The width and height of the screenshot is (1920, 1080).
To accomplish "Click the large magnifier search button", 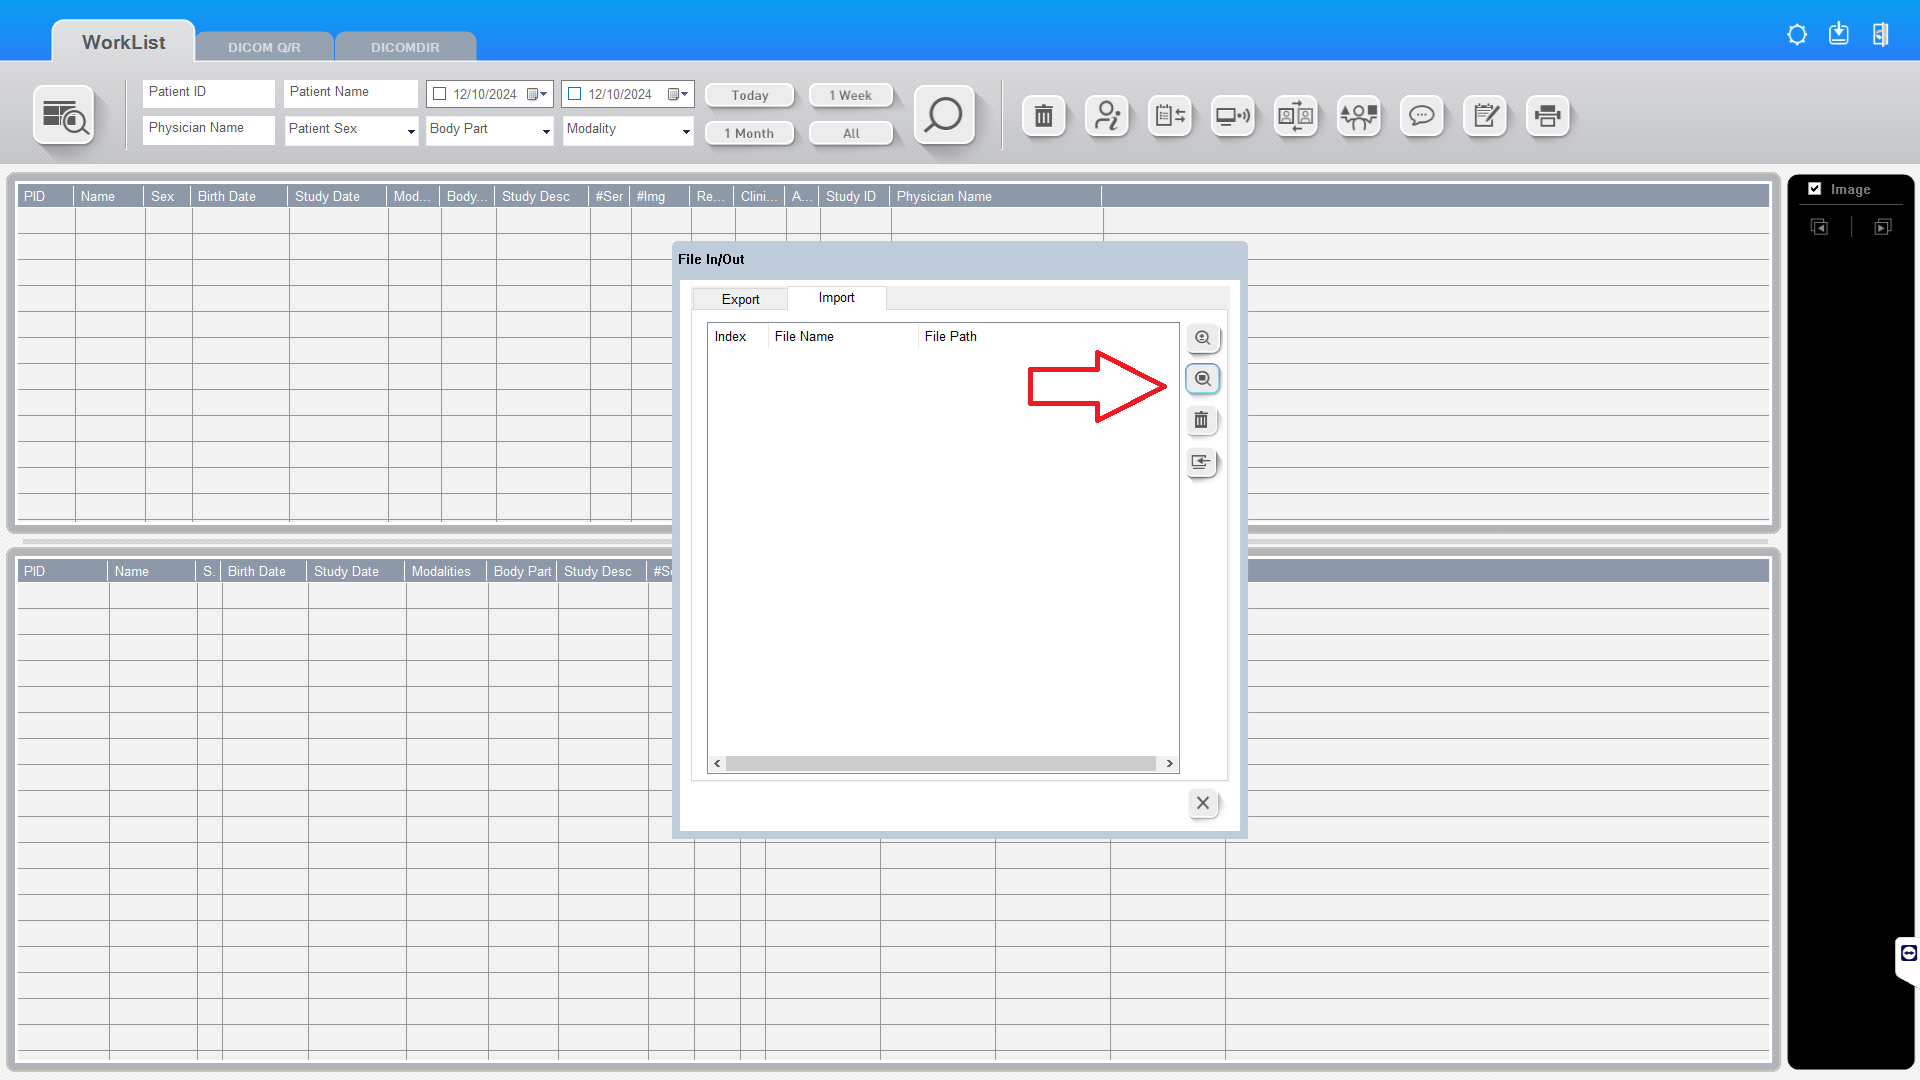I will 943,116.
